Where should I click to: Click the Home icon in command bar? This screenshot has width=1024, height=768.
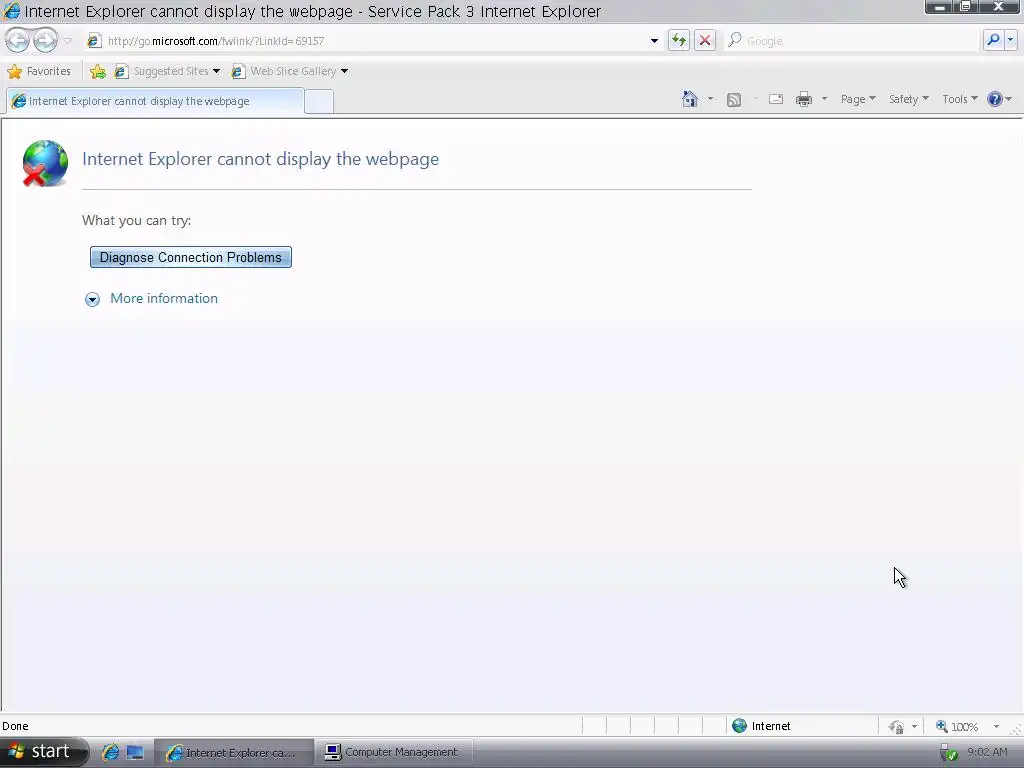pyautogui.click(x=690, y=99)
